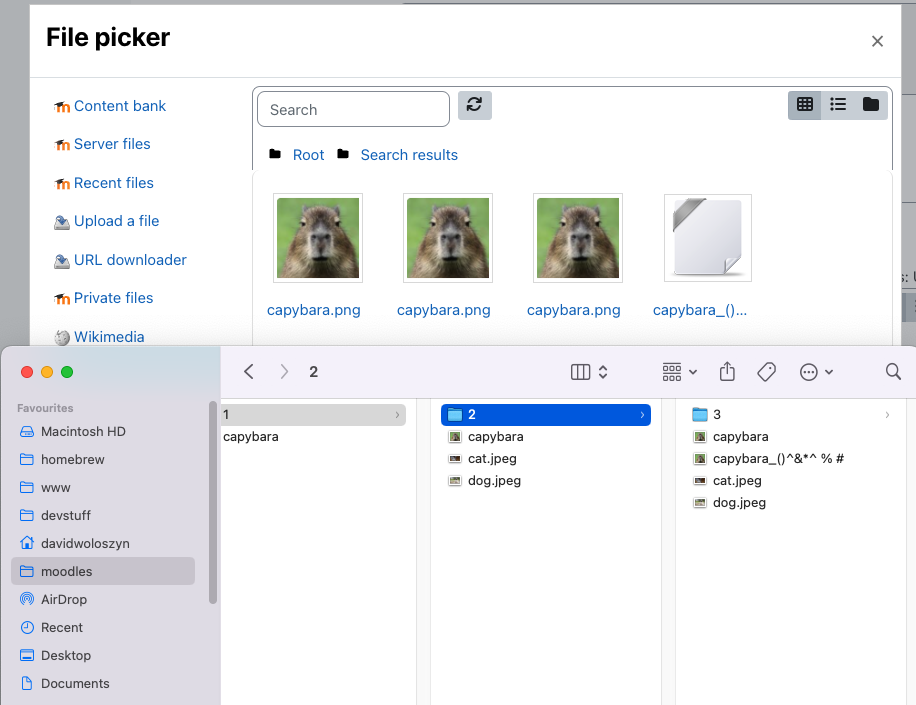
Task: Click Finder Edit Tags icon
Action: pyautogui.click(x=766, y=372)
